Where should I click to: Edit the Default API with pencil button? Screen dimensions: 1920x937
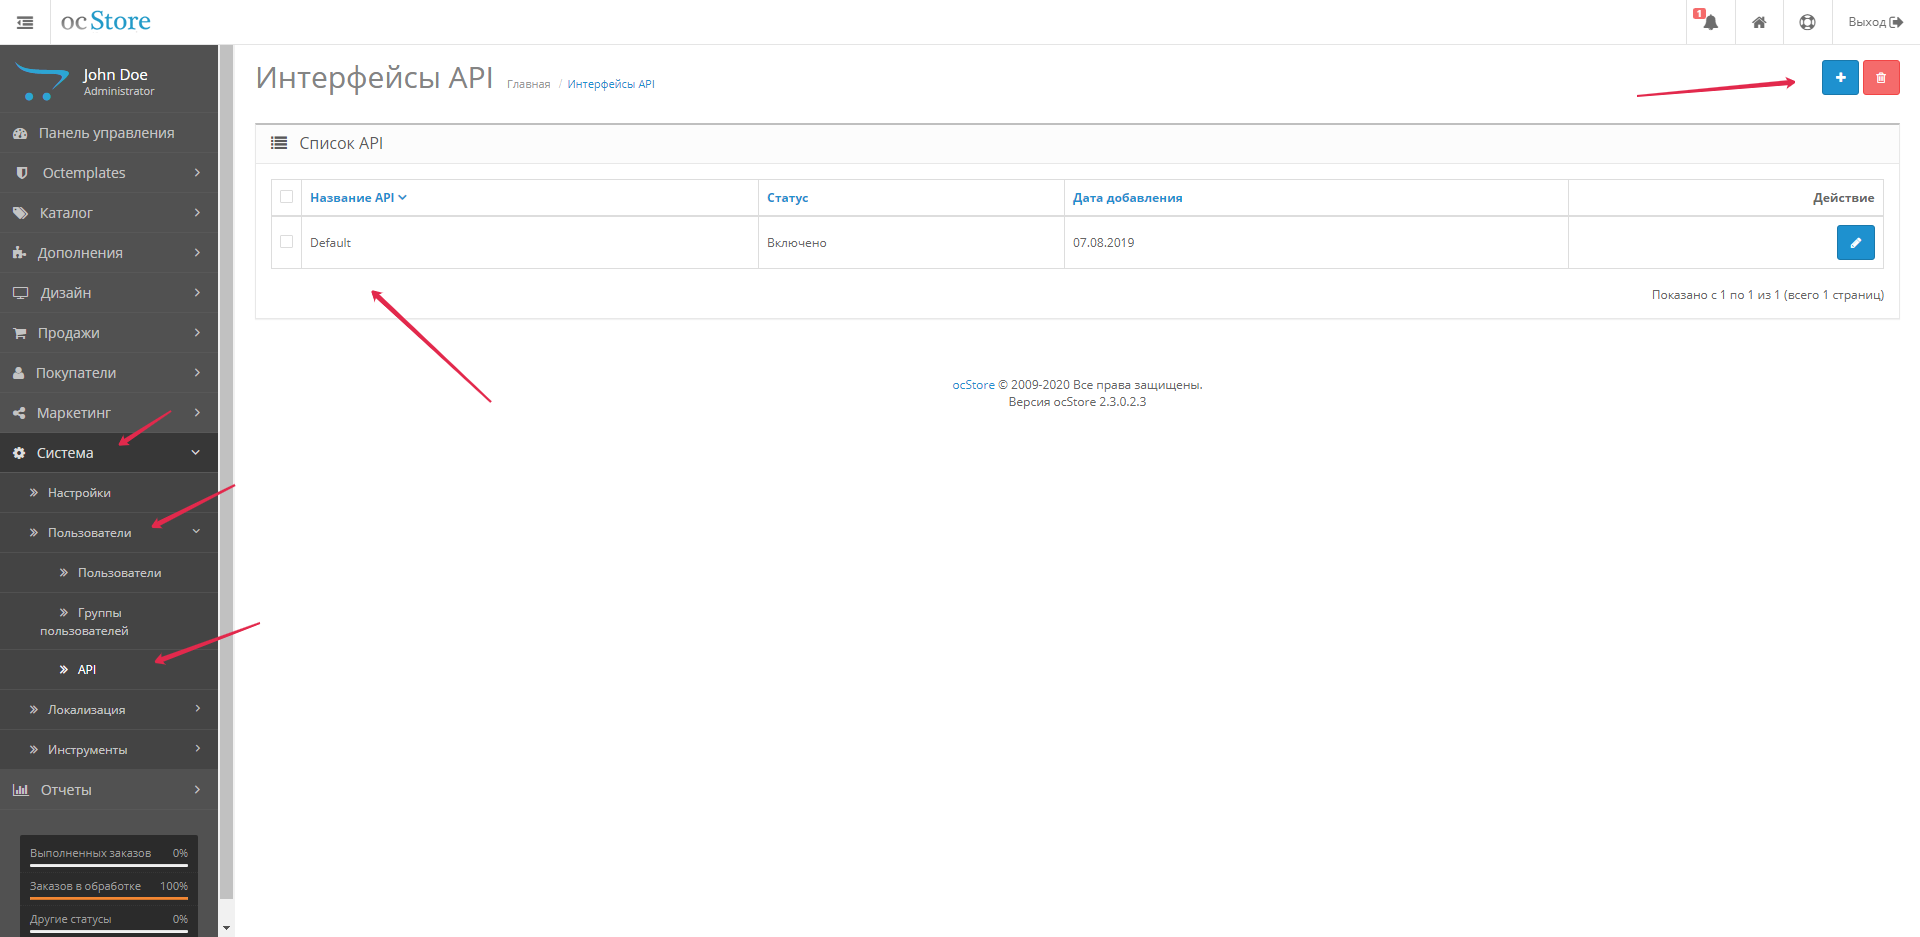point(1855,242)
